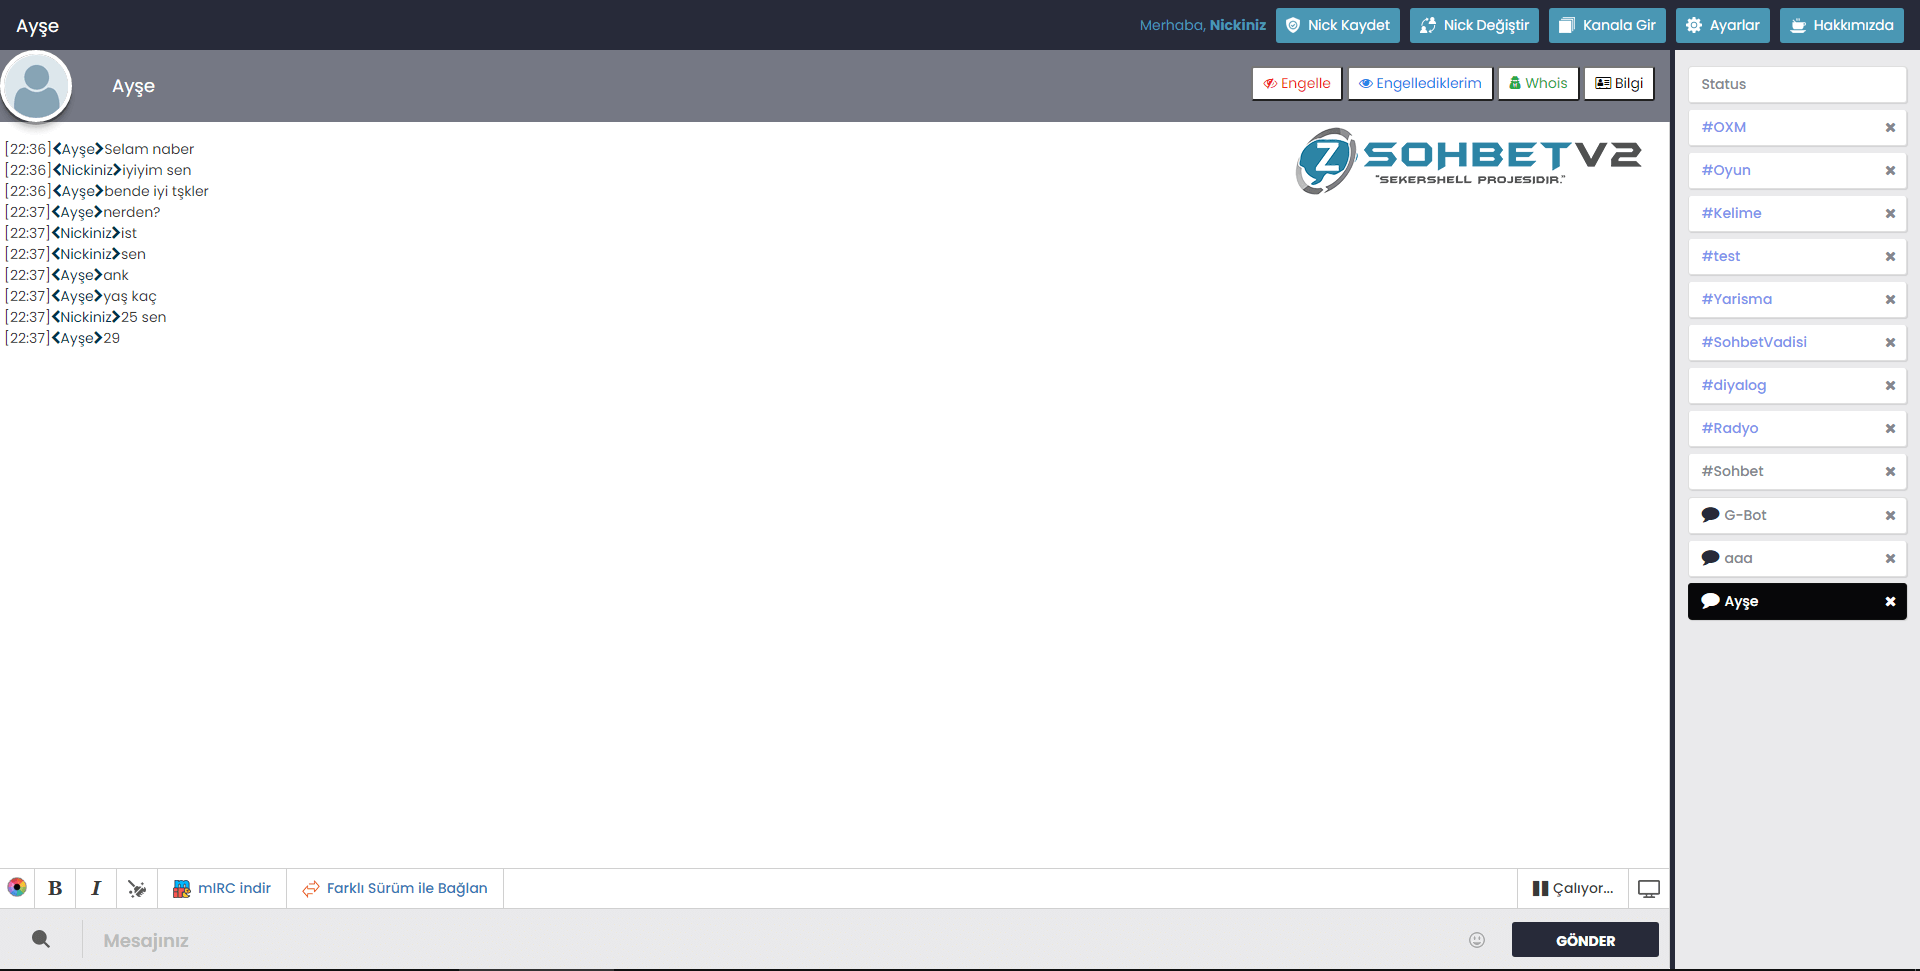Viewport: 1920px width, 971px height.
Task: Click the clear formatting broom icon
Action: click(x=137, y=888)
